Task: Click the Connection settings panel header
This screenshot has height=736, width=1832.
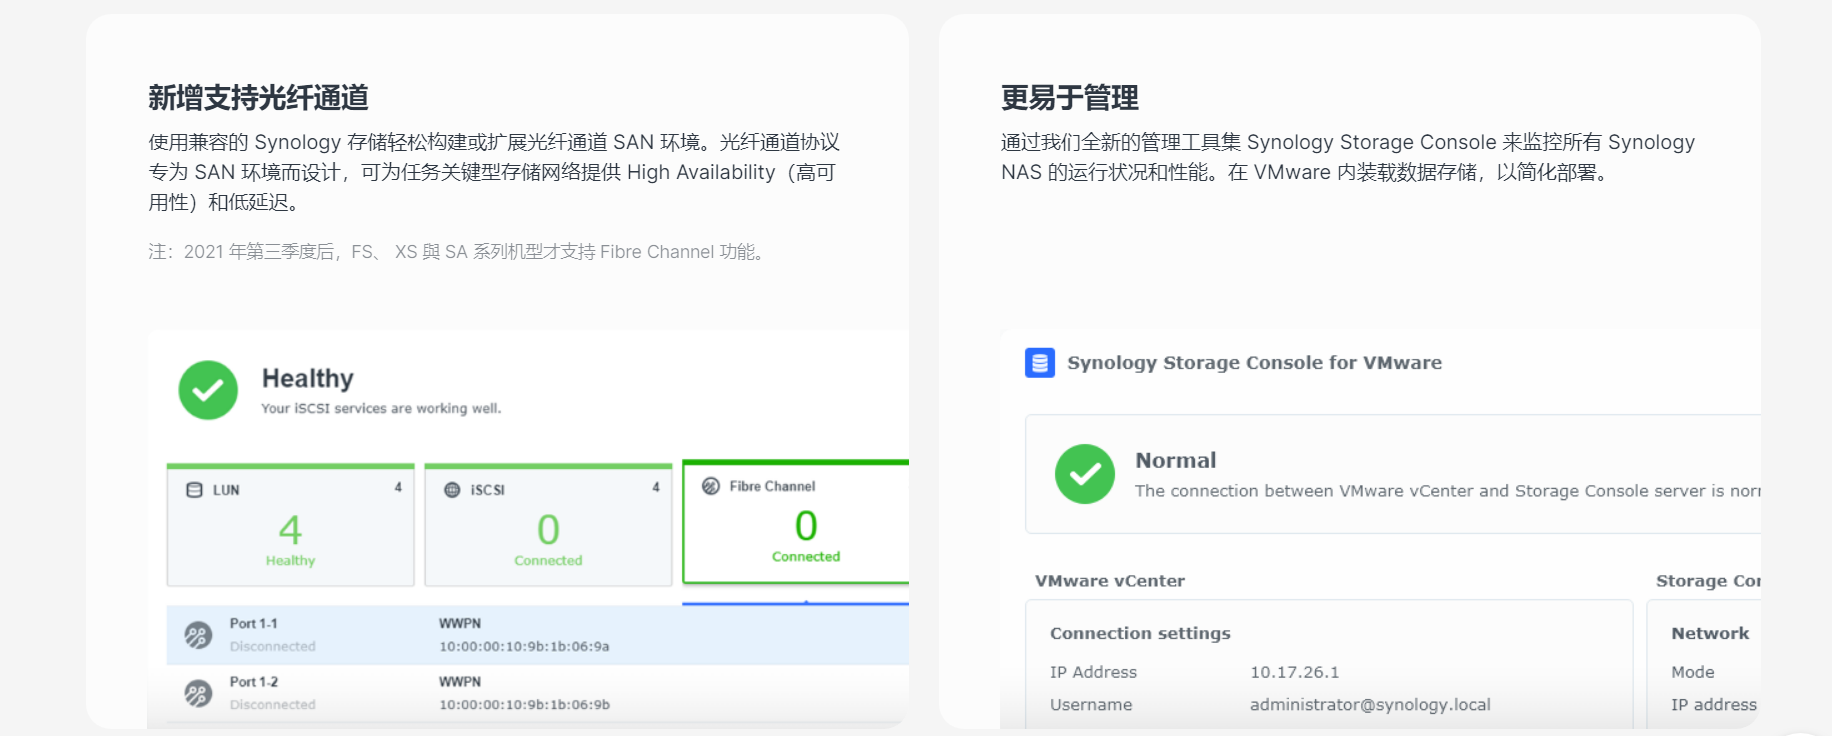Action: tap(1140, 634)
